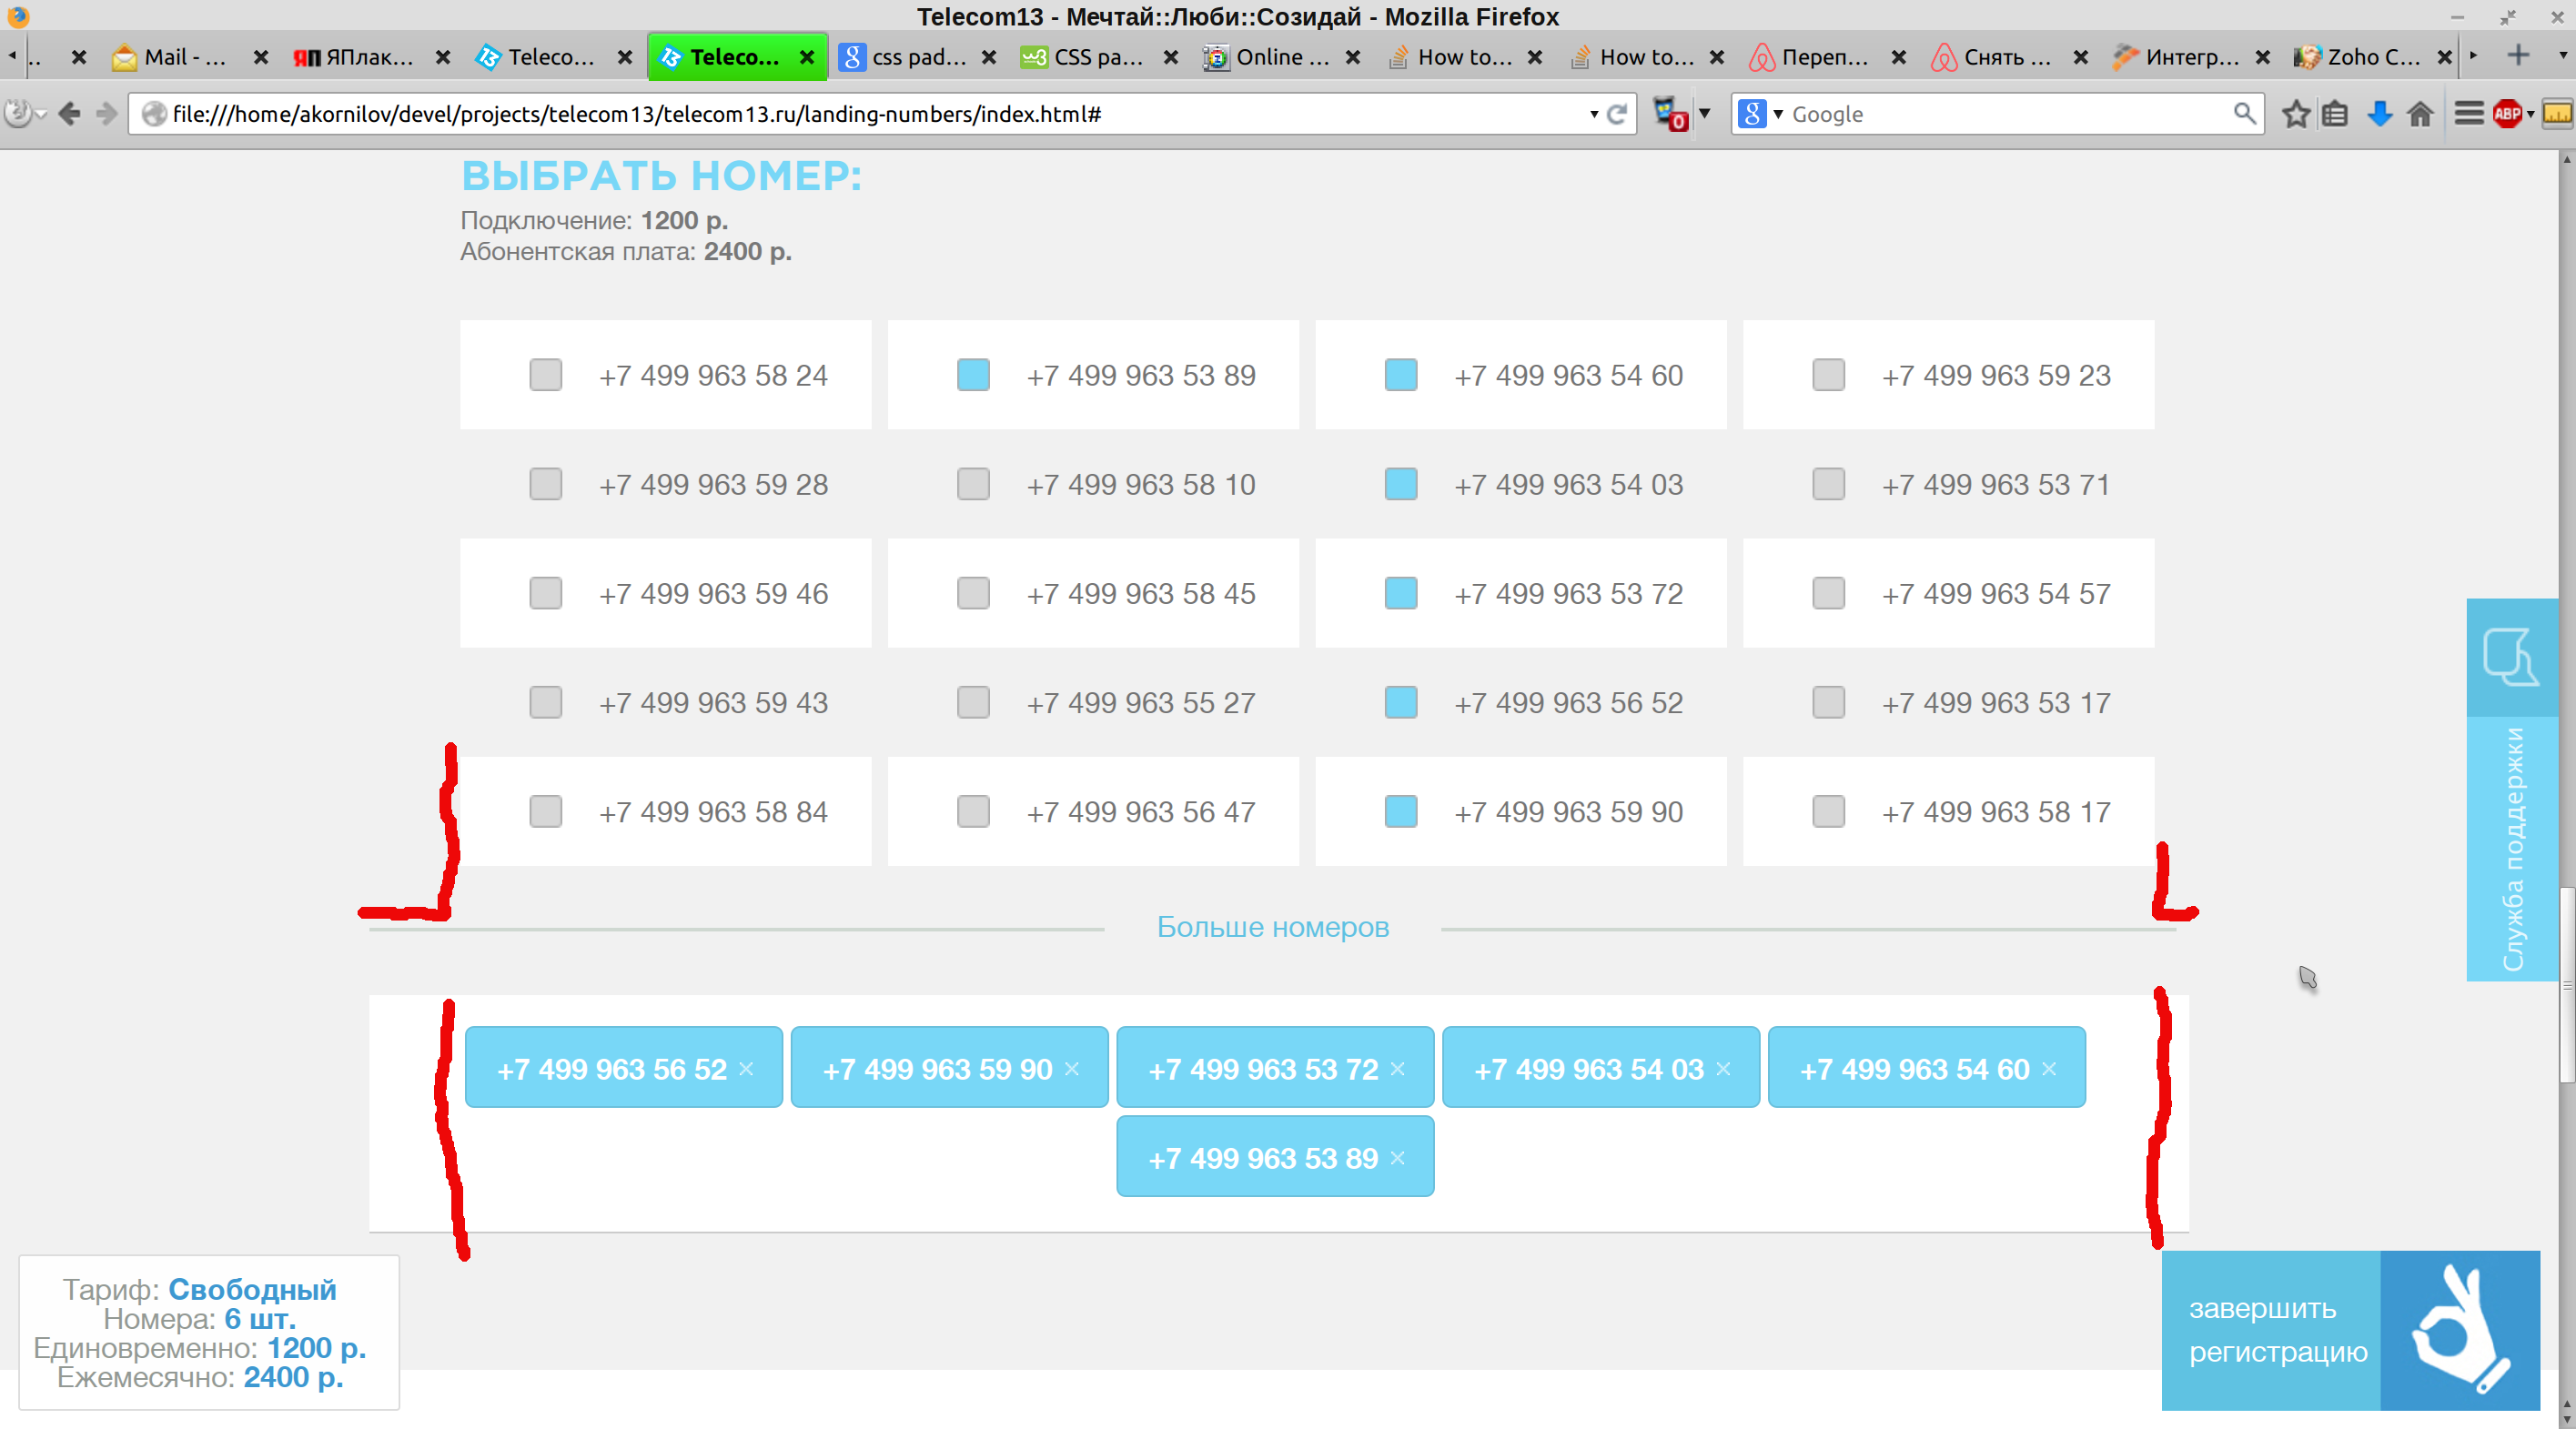Show the bookmarks list icon
Image resolution: width=2576 pixels, height=1429 pixels.
click(2335, 114)
